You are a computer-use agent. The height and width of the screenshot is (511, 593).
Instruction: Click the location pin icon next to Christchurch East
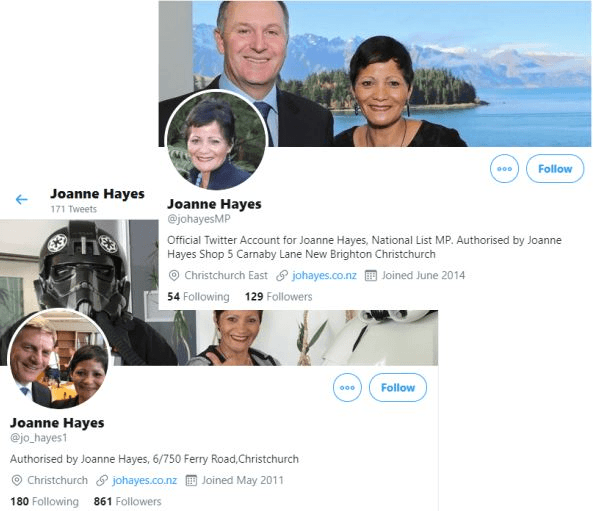point(174,275)
